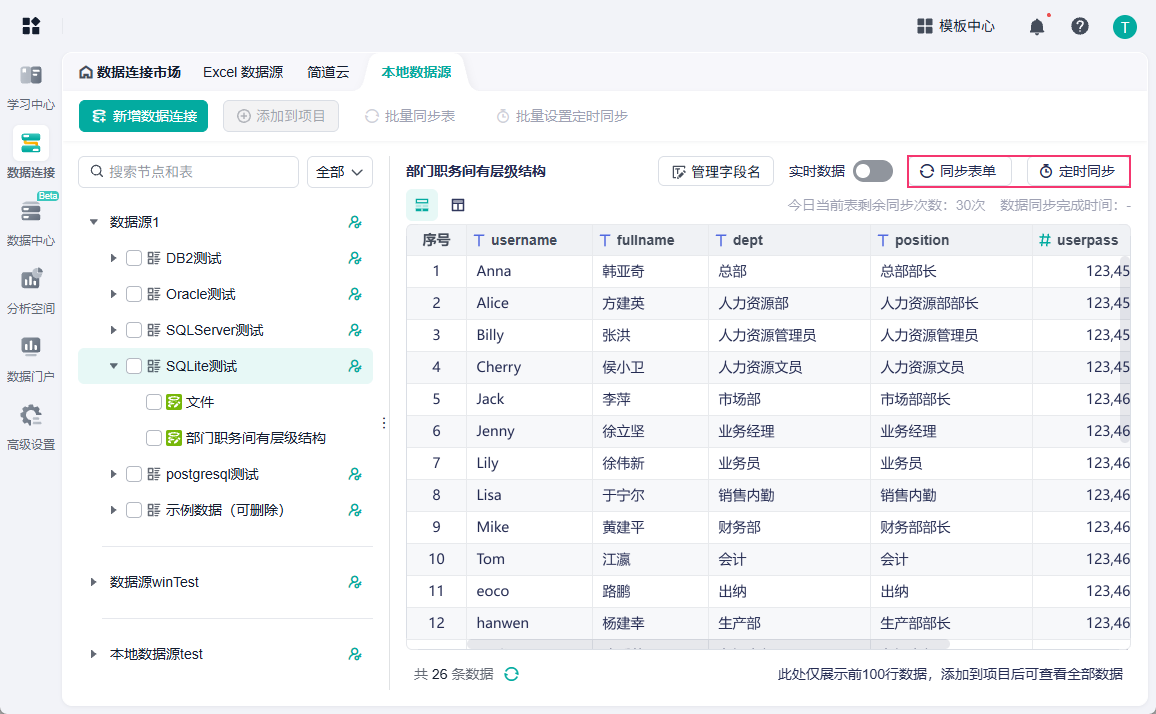
Task: Open the user avatar T menu
Action: point(1124,27)
